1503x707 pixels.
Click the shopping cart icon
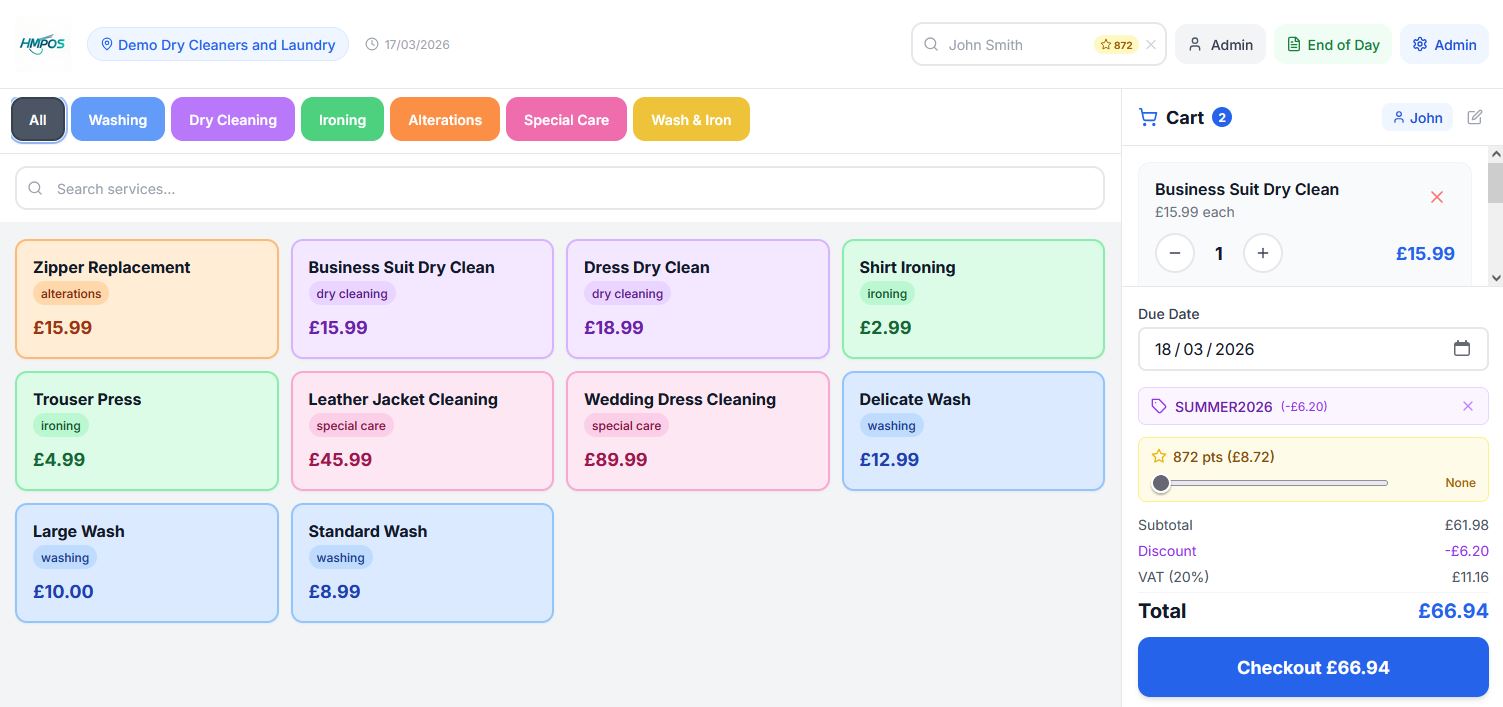point(1148,118)
